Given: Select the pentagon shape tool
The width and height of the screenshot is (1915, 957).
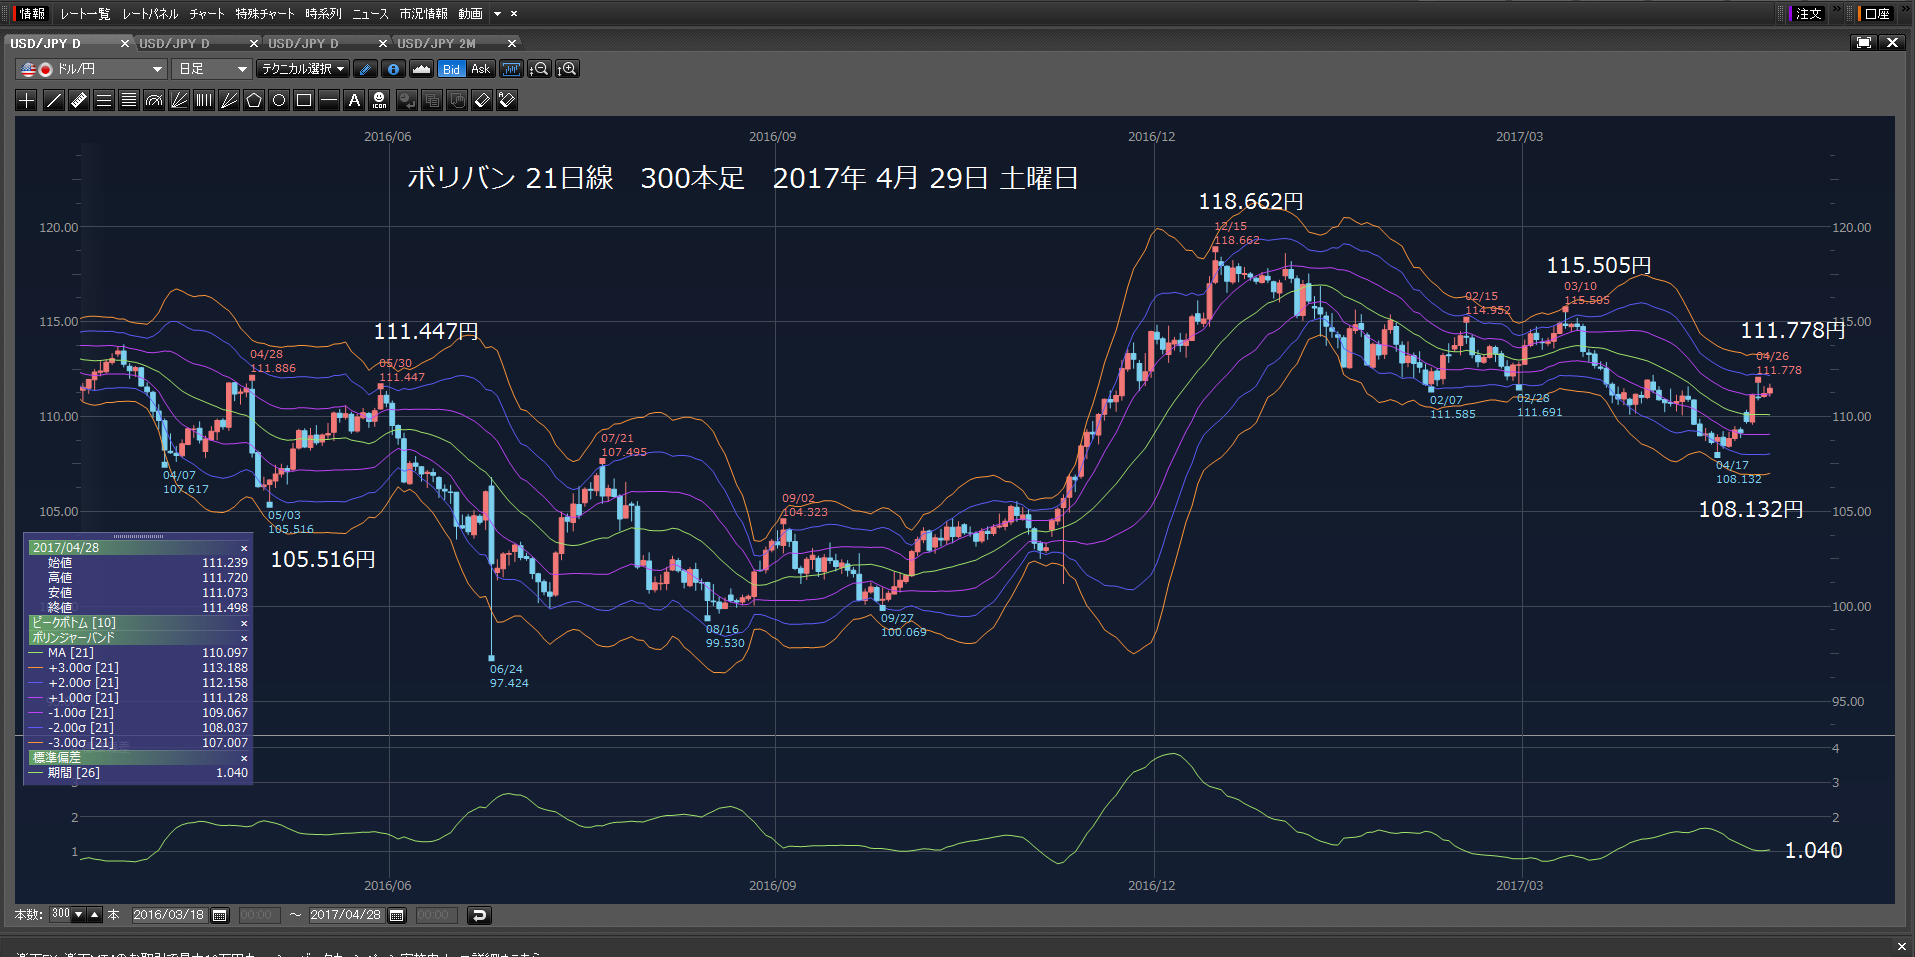Looking at the screenshot, I should [254, 100].
